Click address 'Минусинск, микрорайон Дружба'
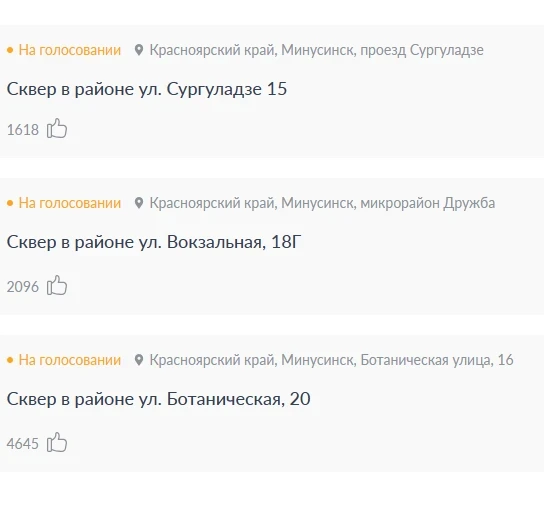Screen dimensions: 544x506 (388, 203)
